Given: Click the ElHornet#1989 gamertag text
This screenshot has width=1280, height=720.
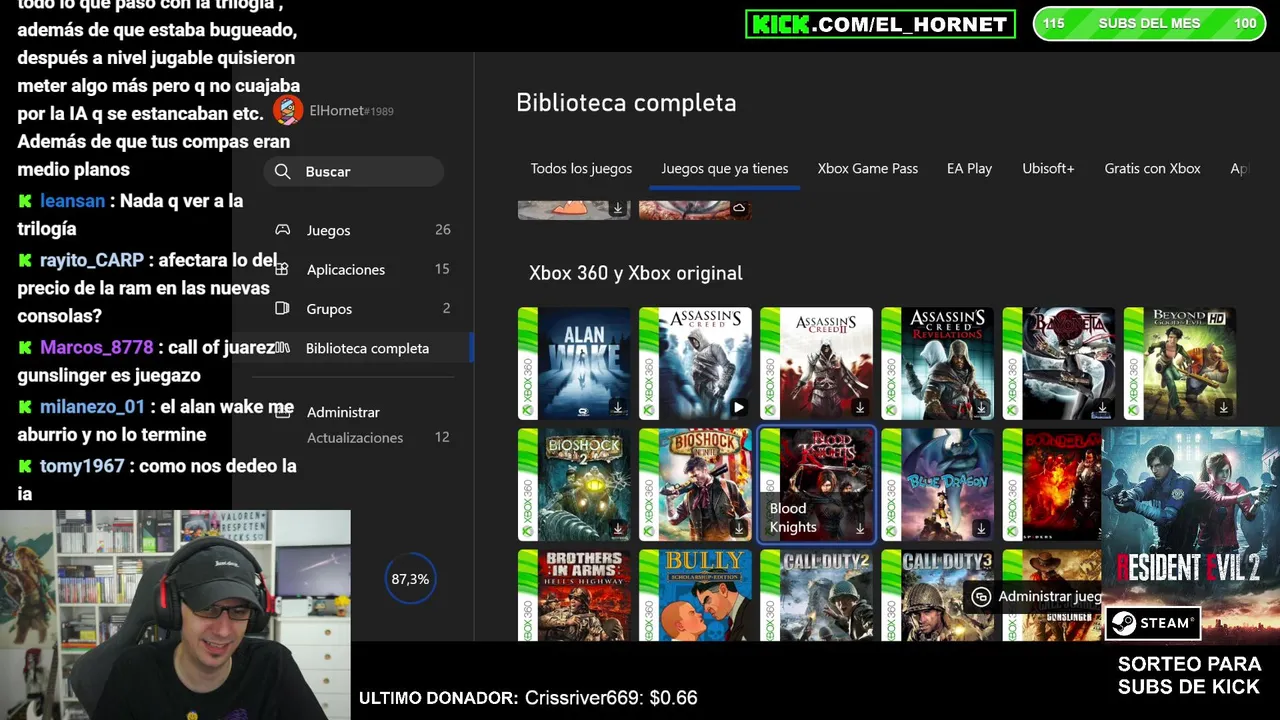Looking at the screenshot, I should point(351,111).
